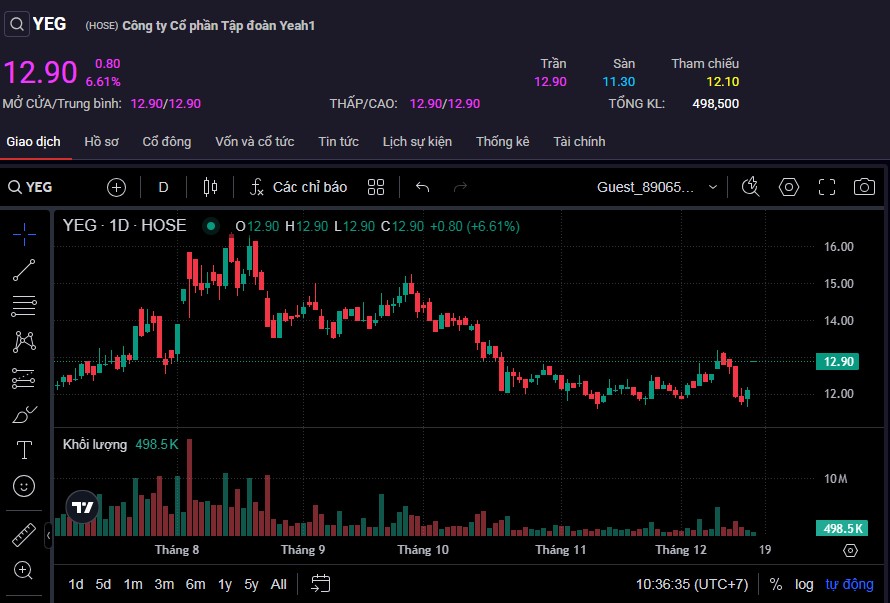890x603 pixels.
Task: Select the text annotation tool
Action: click(24, 450)
